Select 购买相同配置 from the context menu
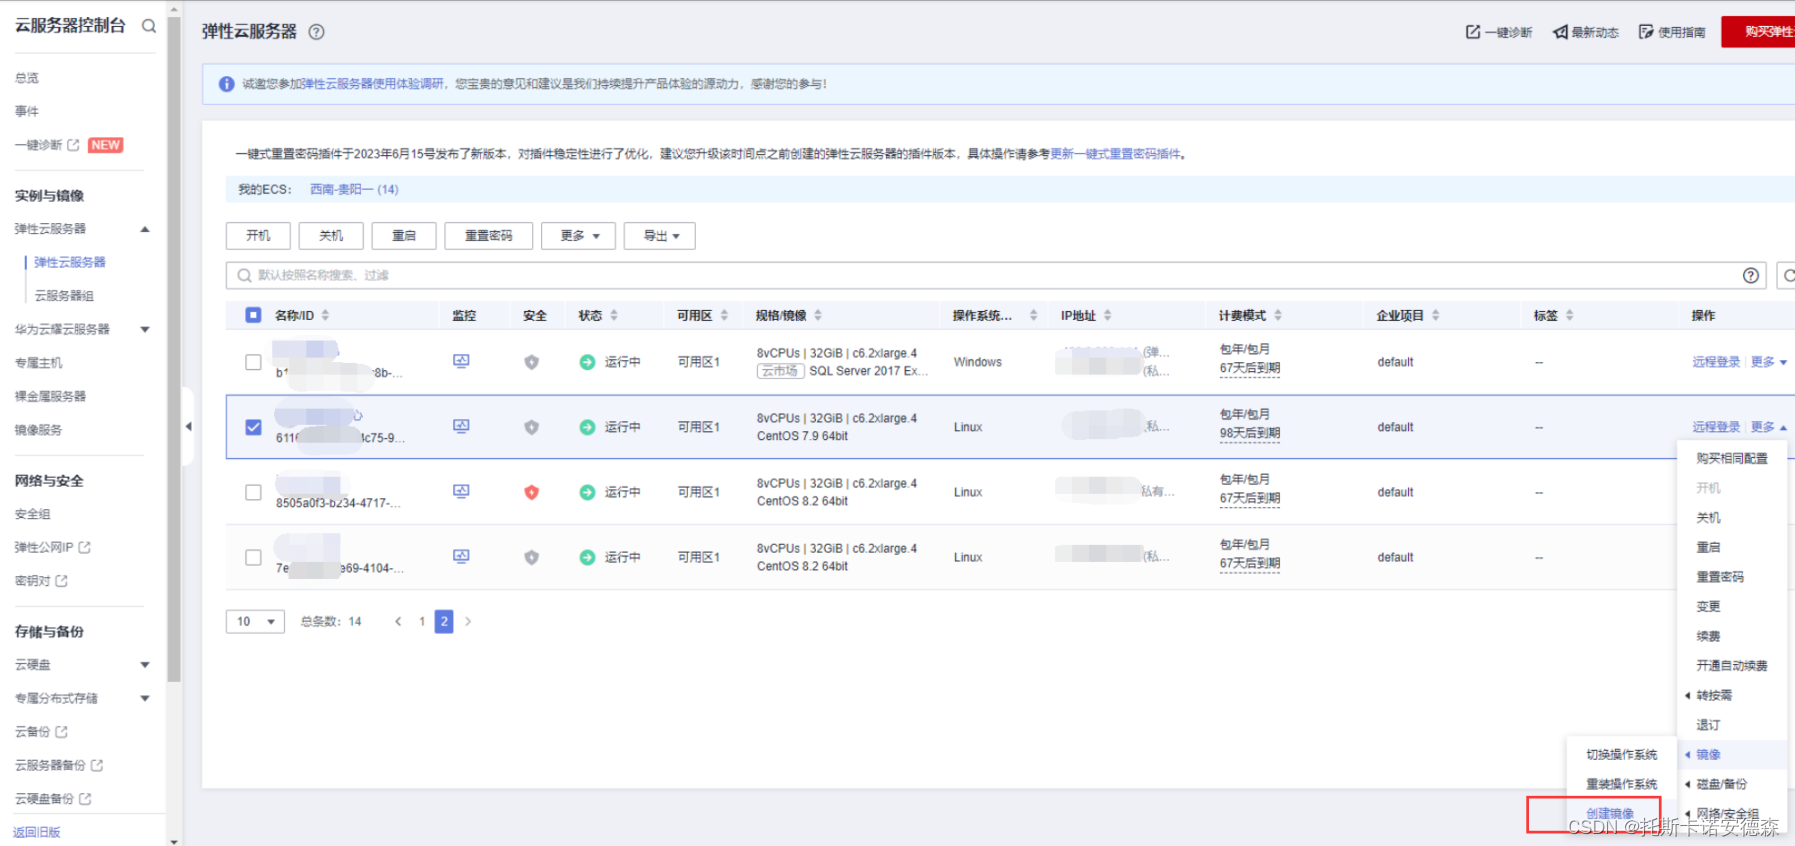The height and width of the screenshot is (846, 1795). pos(1732,458)
